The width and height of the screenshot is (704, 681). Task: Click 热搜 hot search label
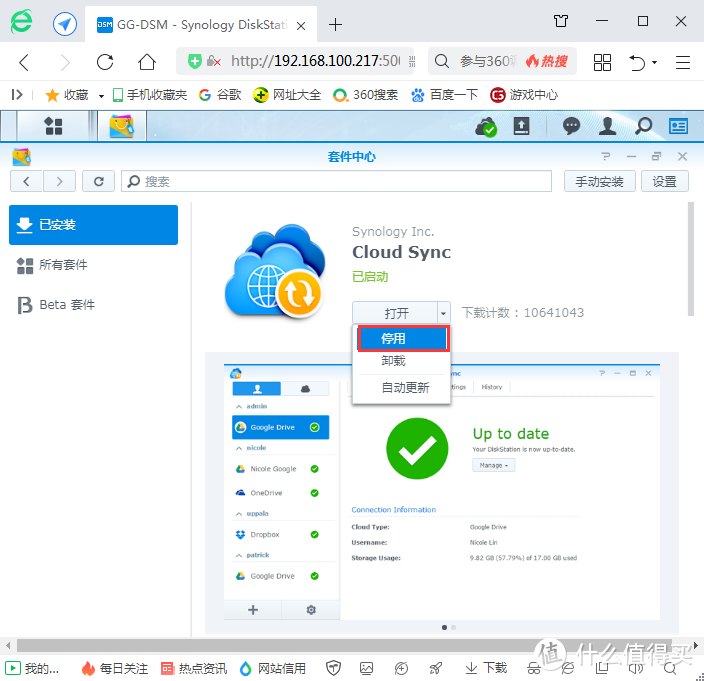(x=547, y=61)
